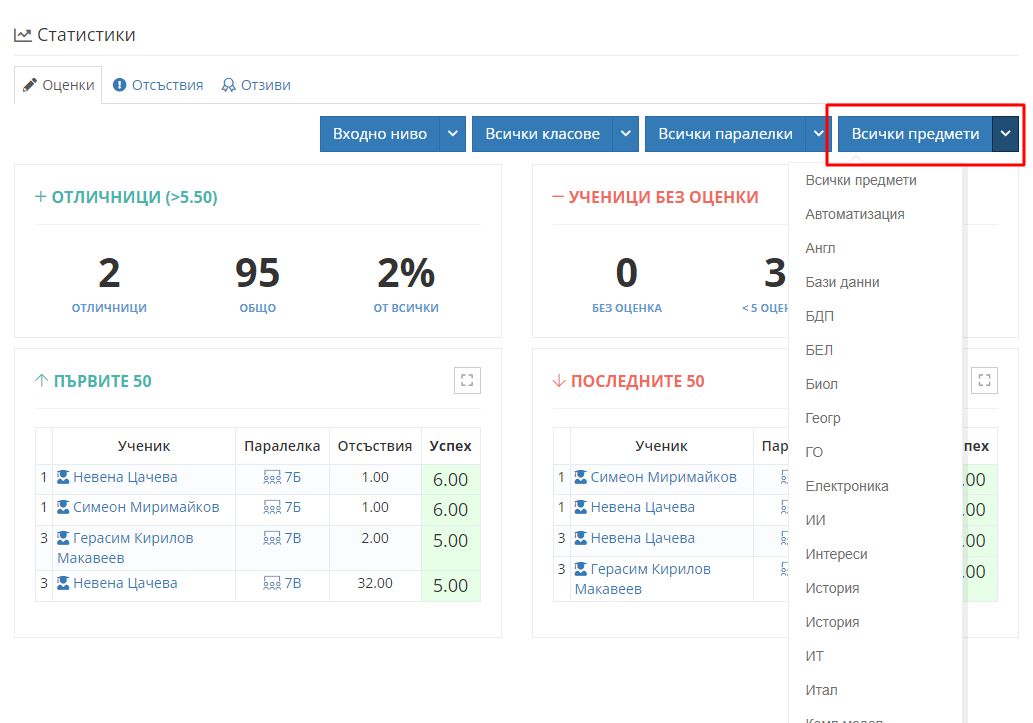Switch to the Отсъствия tab
1033x723 pixels.
coord(158,85)
